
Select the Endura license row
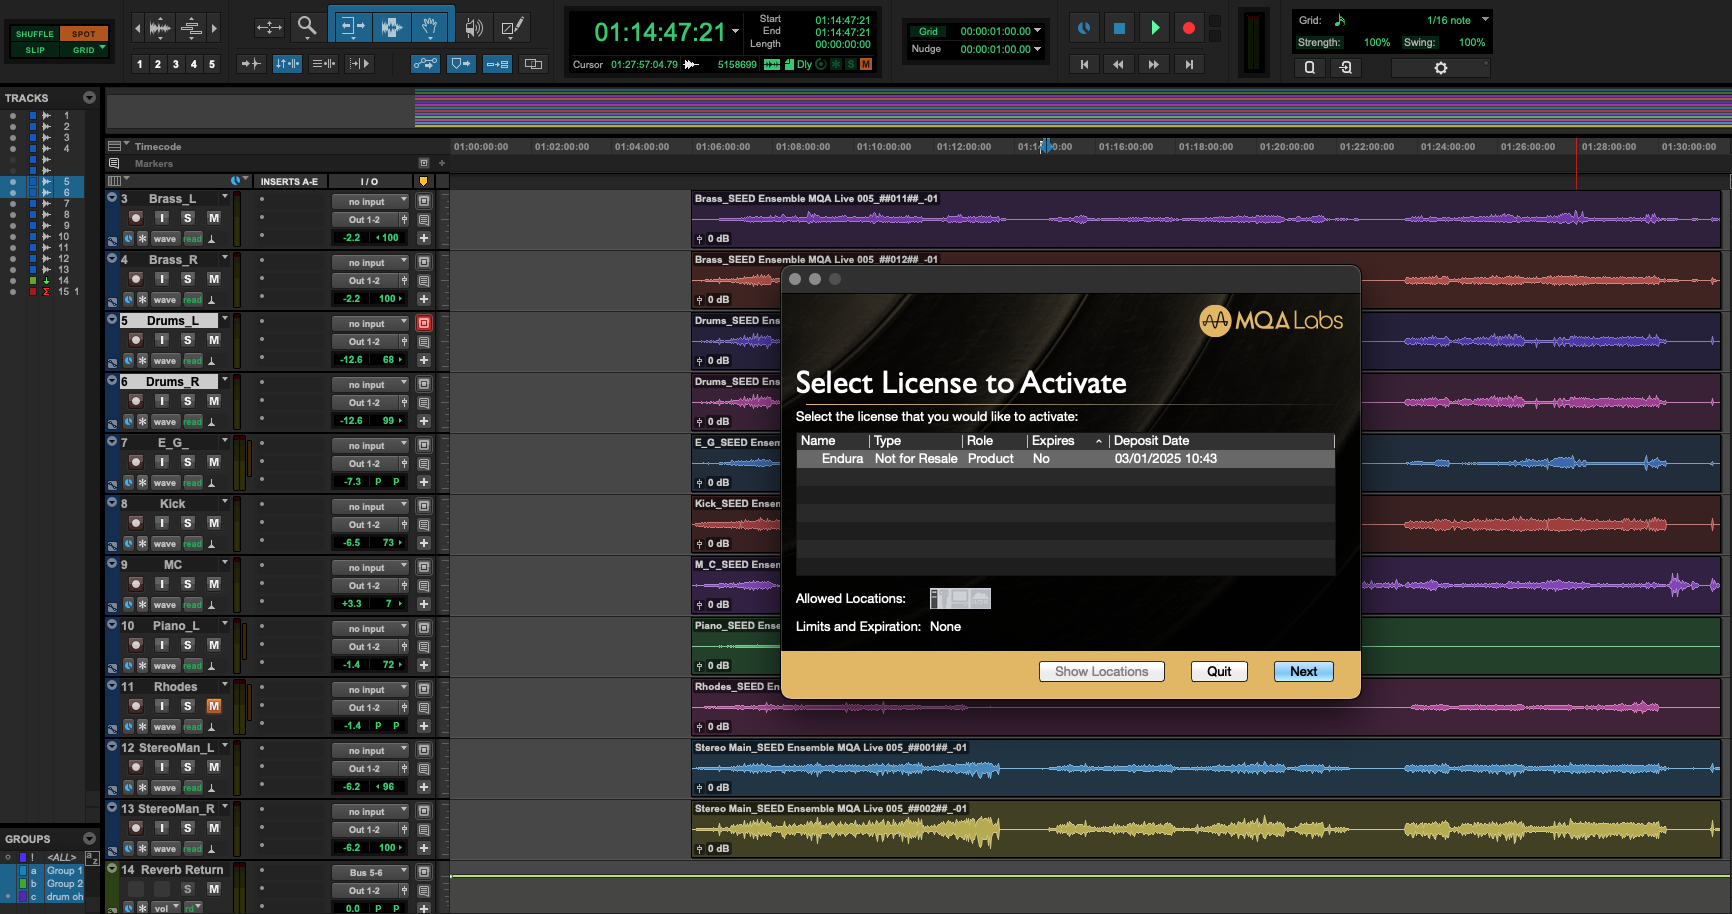tap(1066, 459)
